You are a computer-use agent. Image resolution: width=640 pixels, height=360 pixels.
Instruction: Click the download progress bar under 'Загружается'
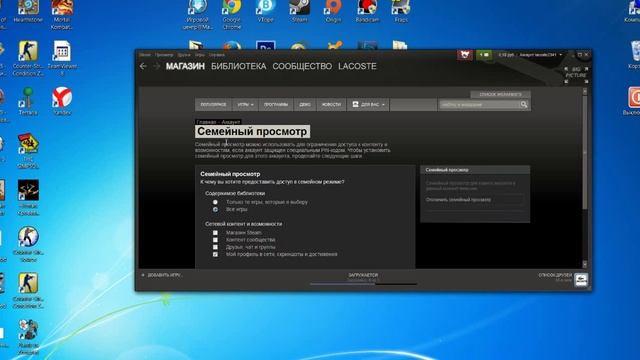pos(363,284)
